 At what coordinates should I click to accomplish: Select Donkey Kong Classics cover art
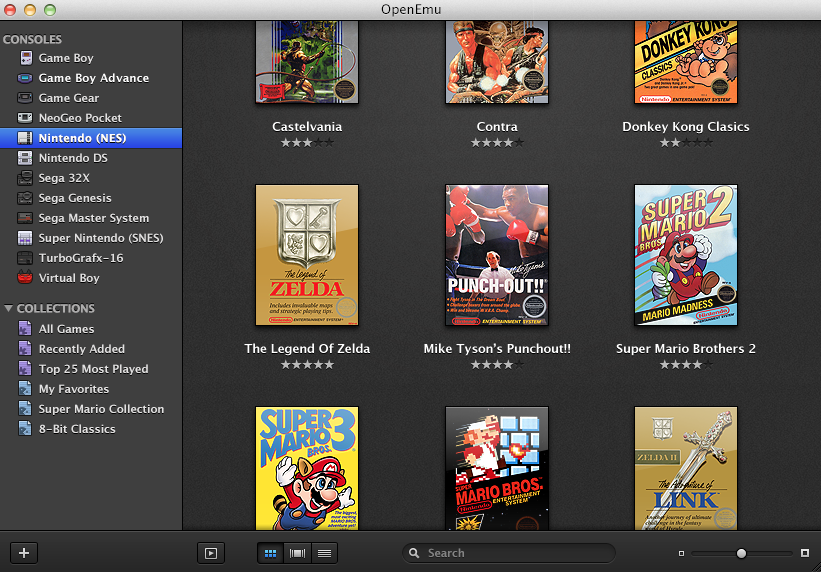[x=686, y=62]
